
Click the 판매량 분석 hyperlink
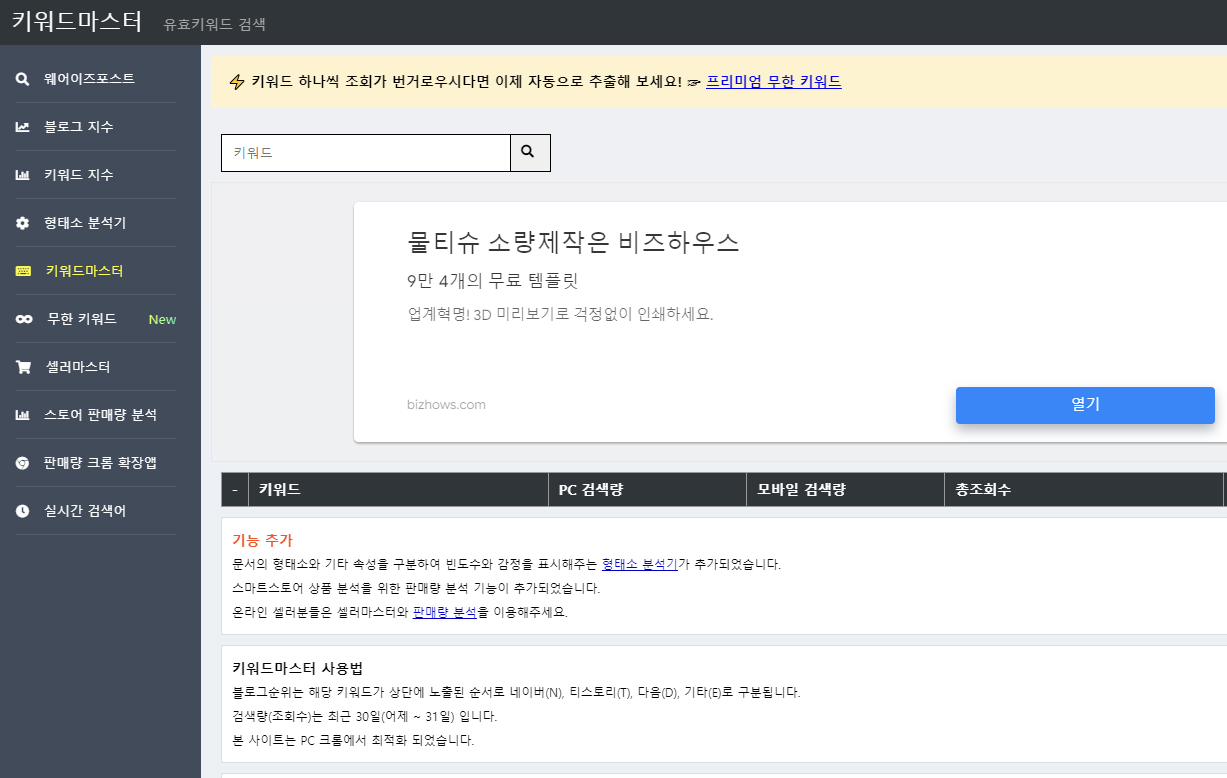pyautogui.click(x=445, y=612)
